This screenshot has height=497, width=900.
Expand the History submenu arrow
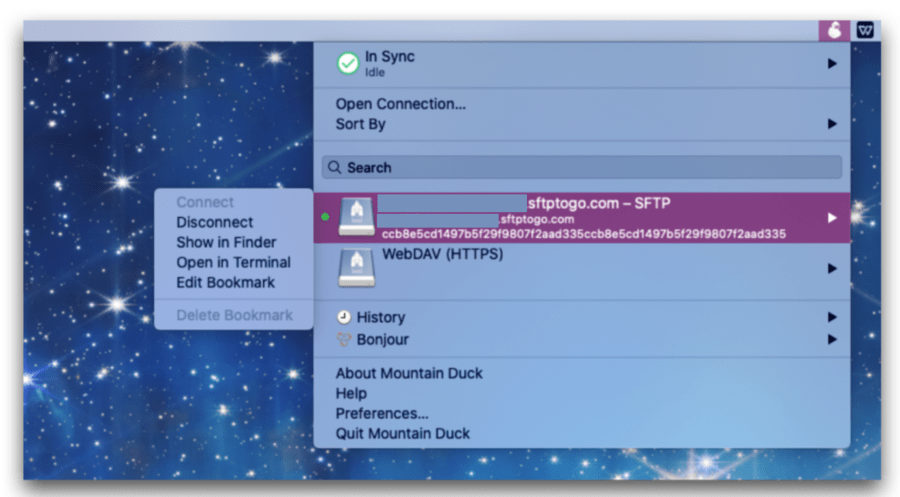(832, 317)
